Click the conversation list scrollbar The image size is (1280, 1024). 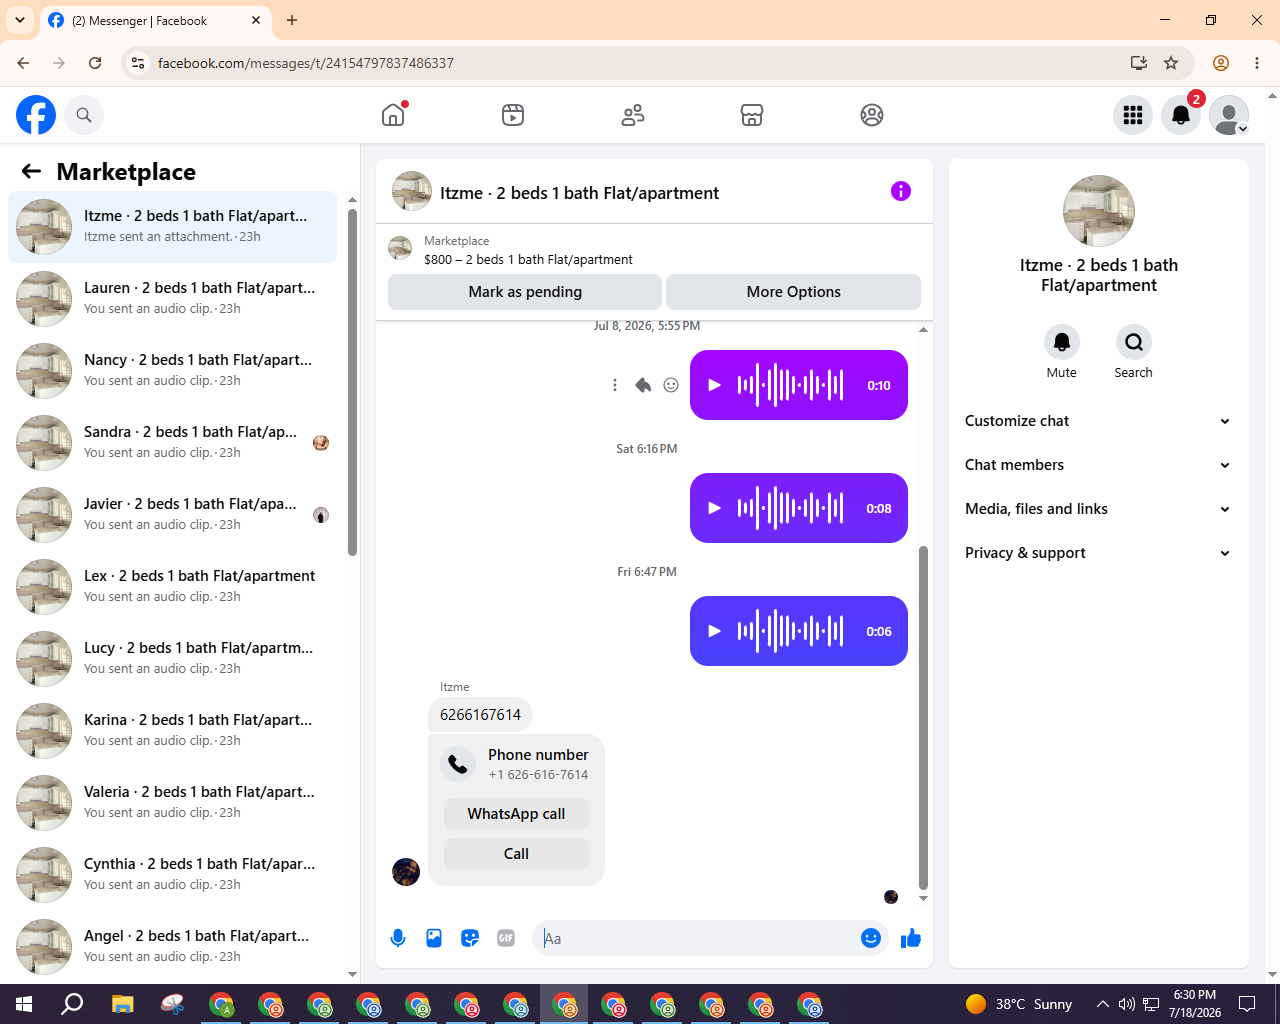352,382
